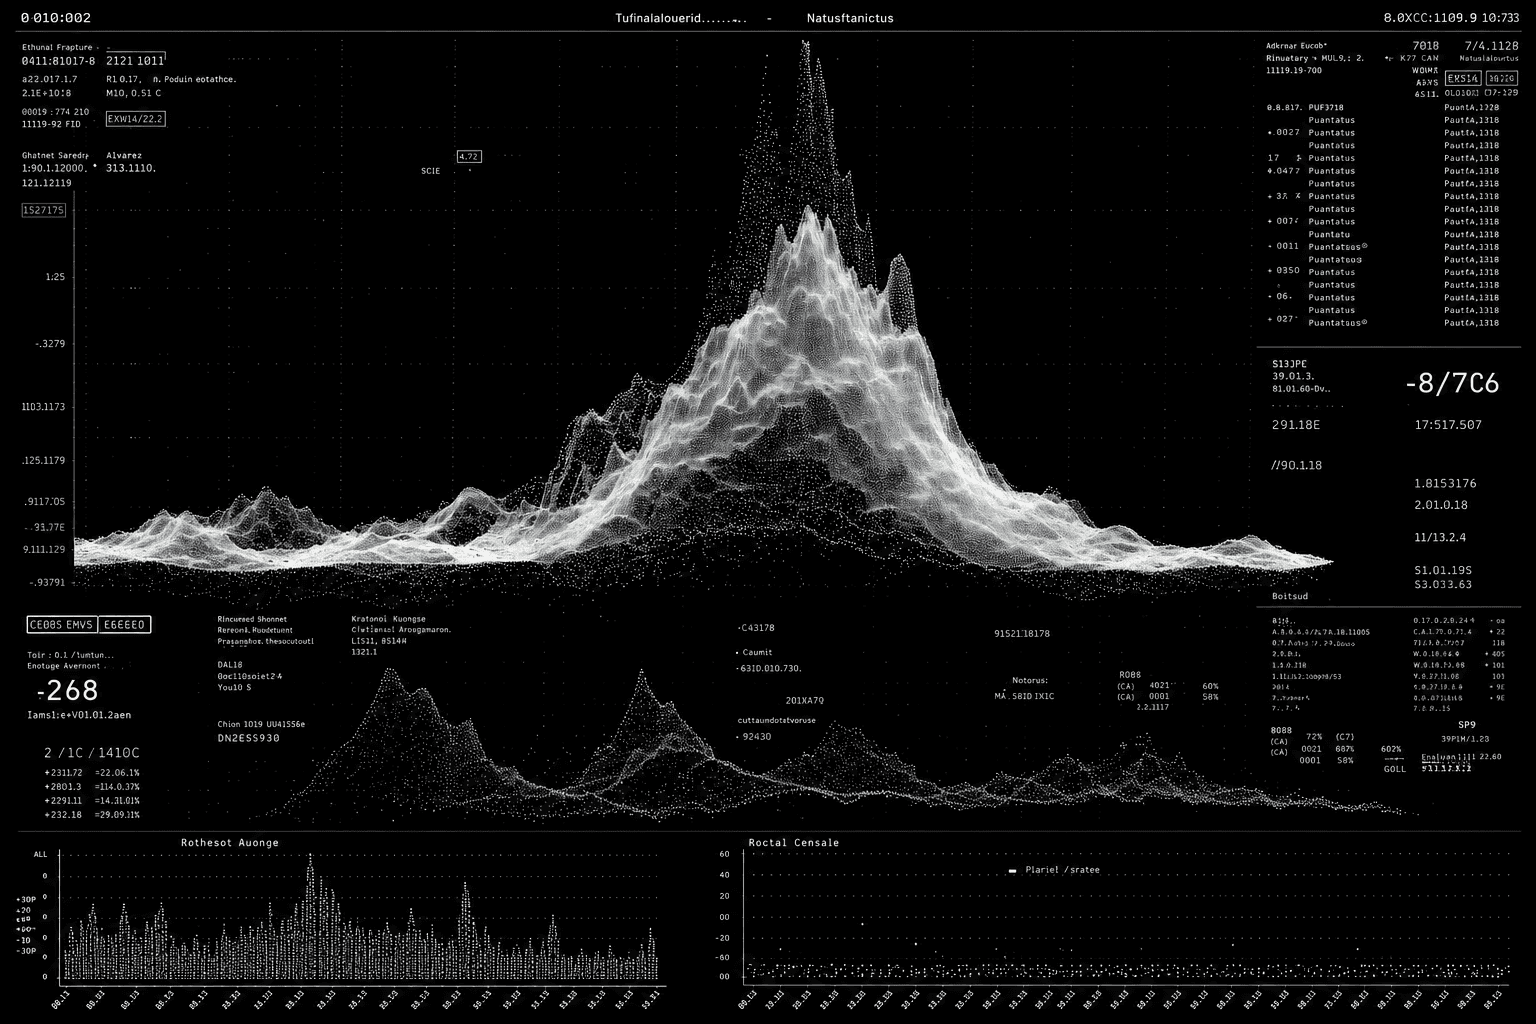
Task: Click the boxed EXS14 button in right panel
Action: [1463, 78]
